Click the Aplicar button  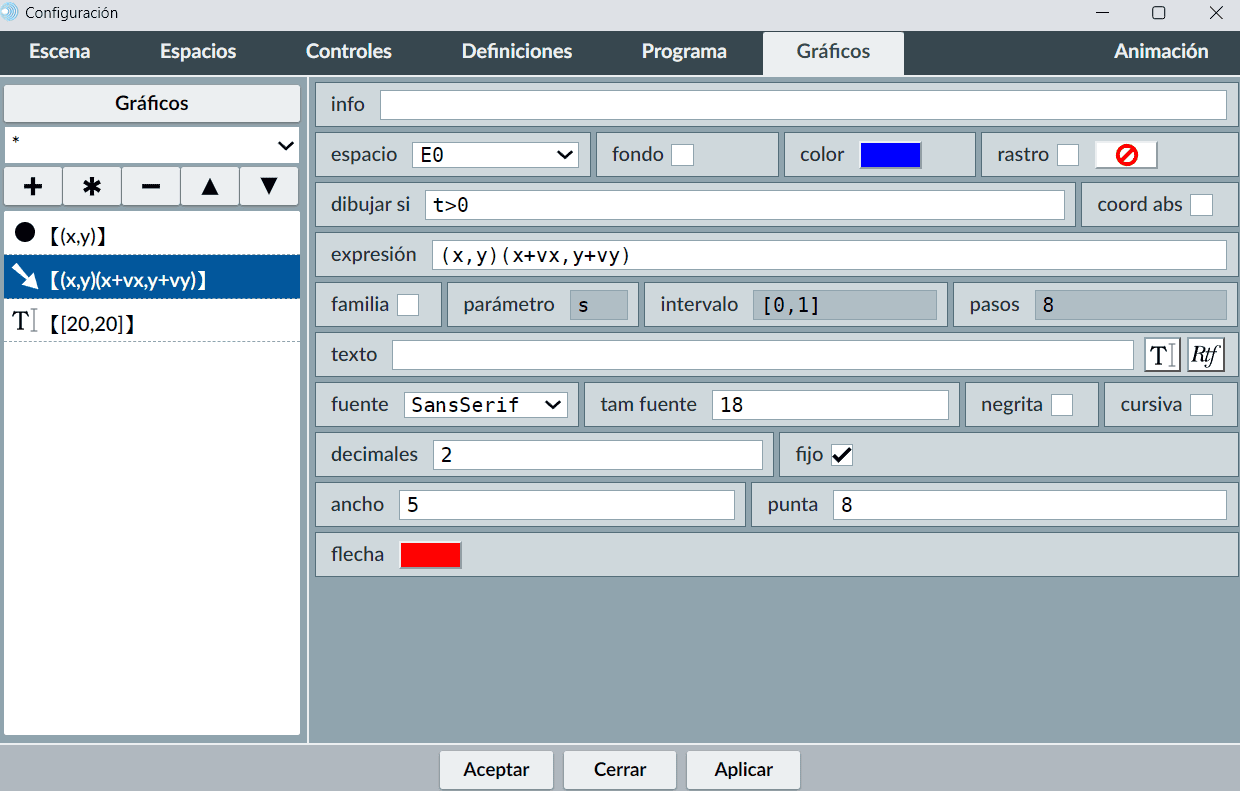[743, 770]
